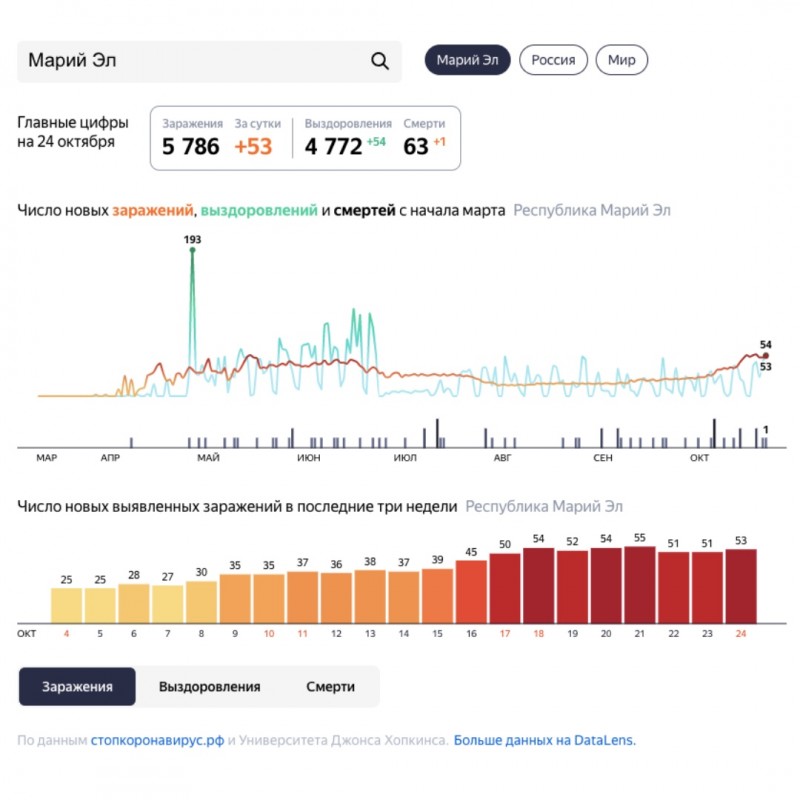Click the Выздоровления count 4 772

pos(333,147)
